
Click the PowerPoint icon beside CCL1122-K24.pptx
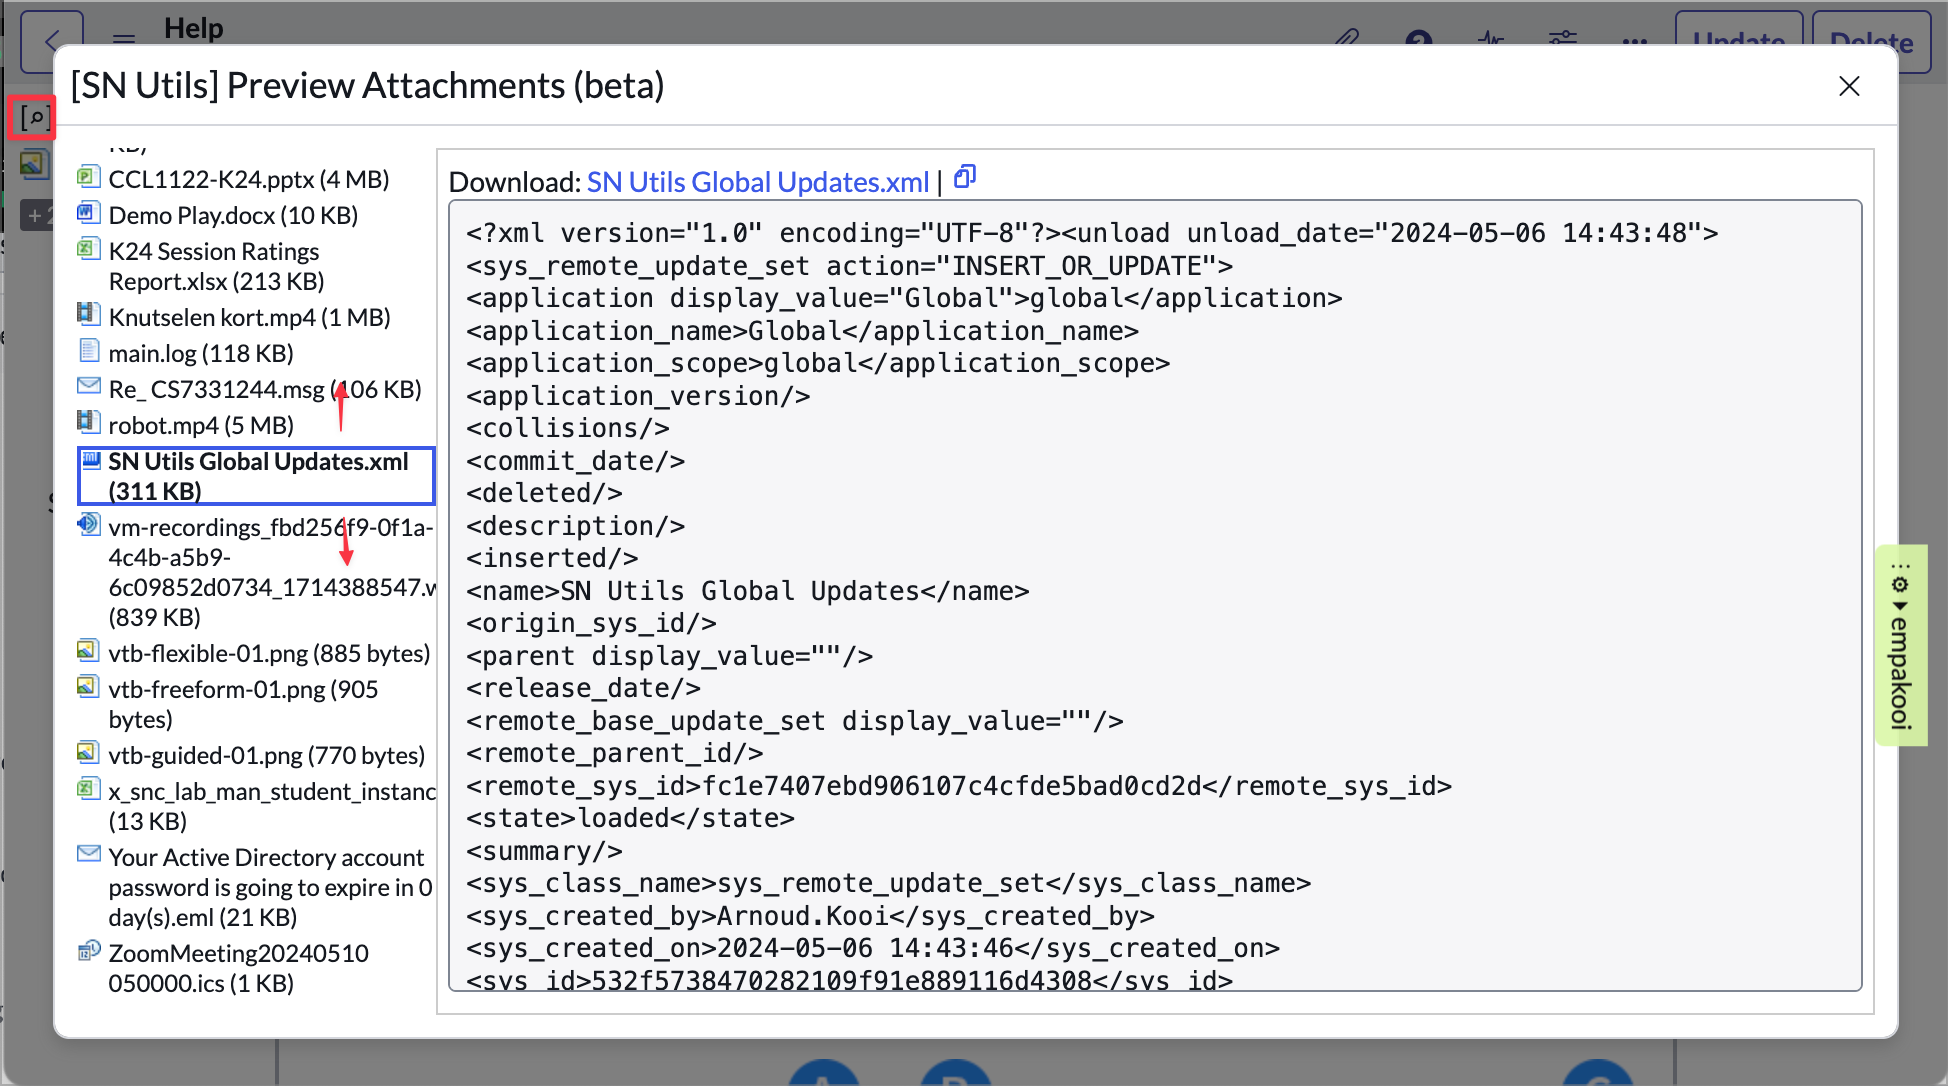(x=89, y=176)
